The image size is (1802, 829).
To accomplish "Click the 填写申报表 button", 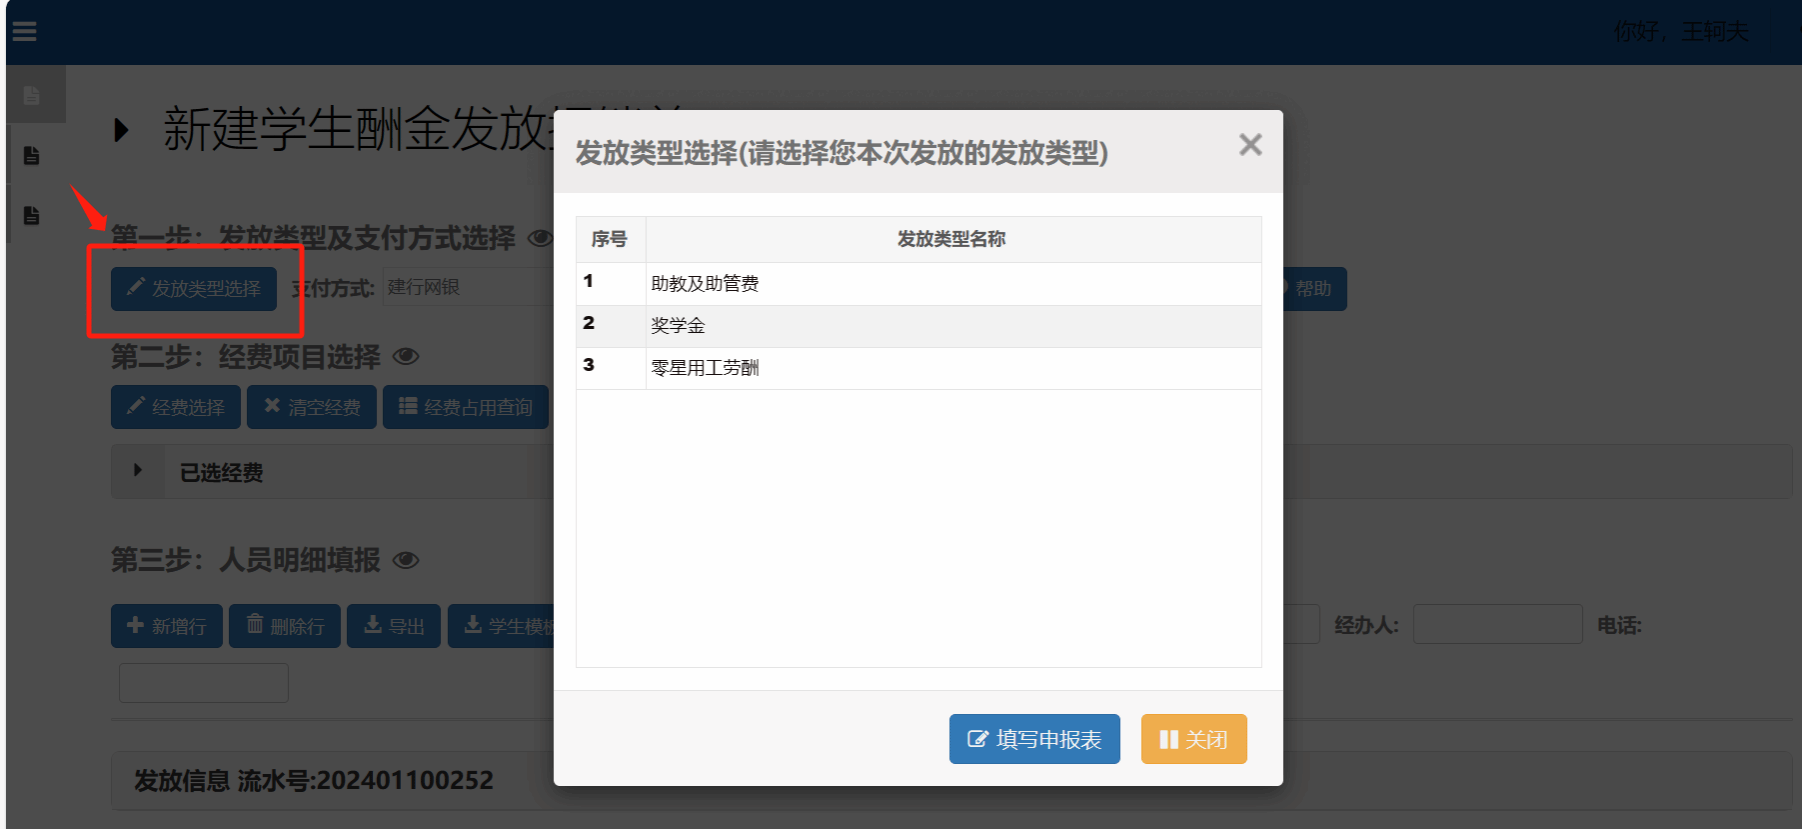I will pyautogui.click(x=1034, y=739).
